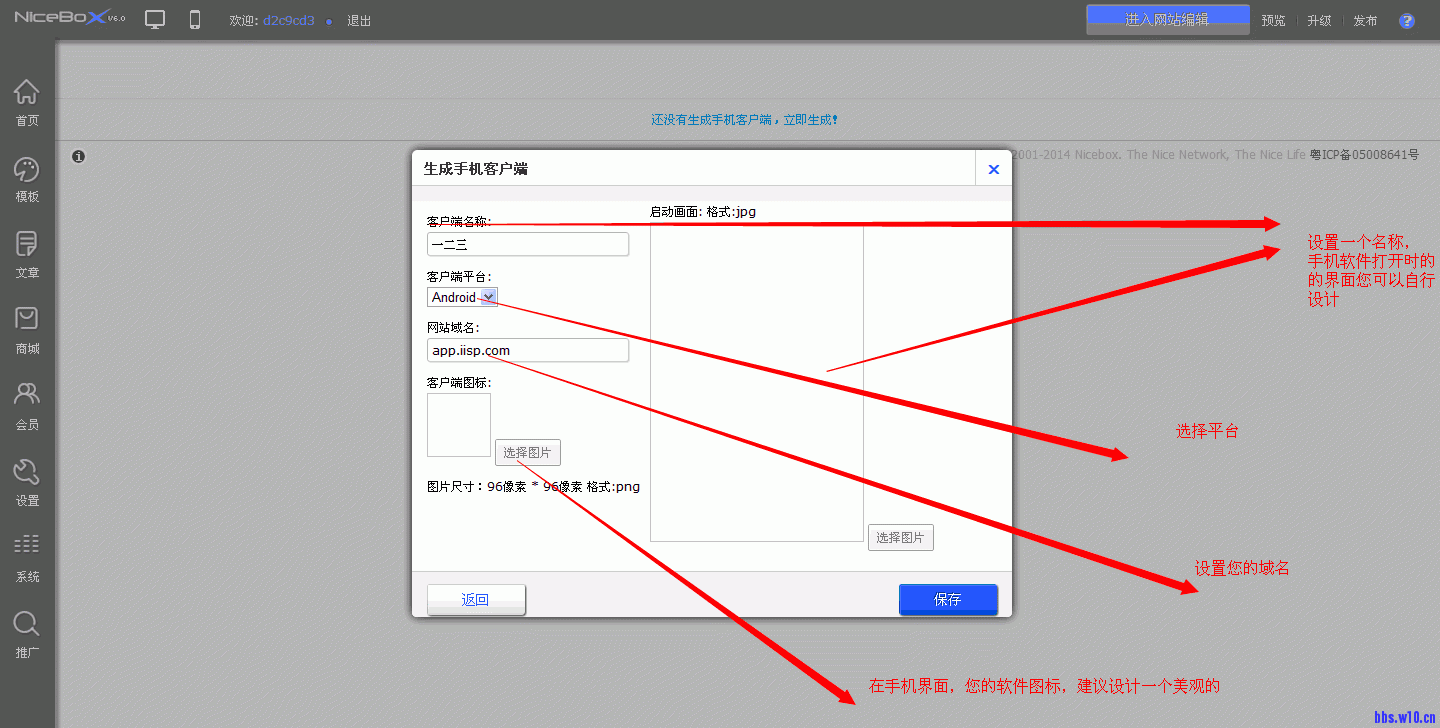Open the 会员 members section
This screenshot has width=1440, height=728.
click(x=27, y=404)
